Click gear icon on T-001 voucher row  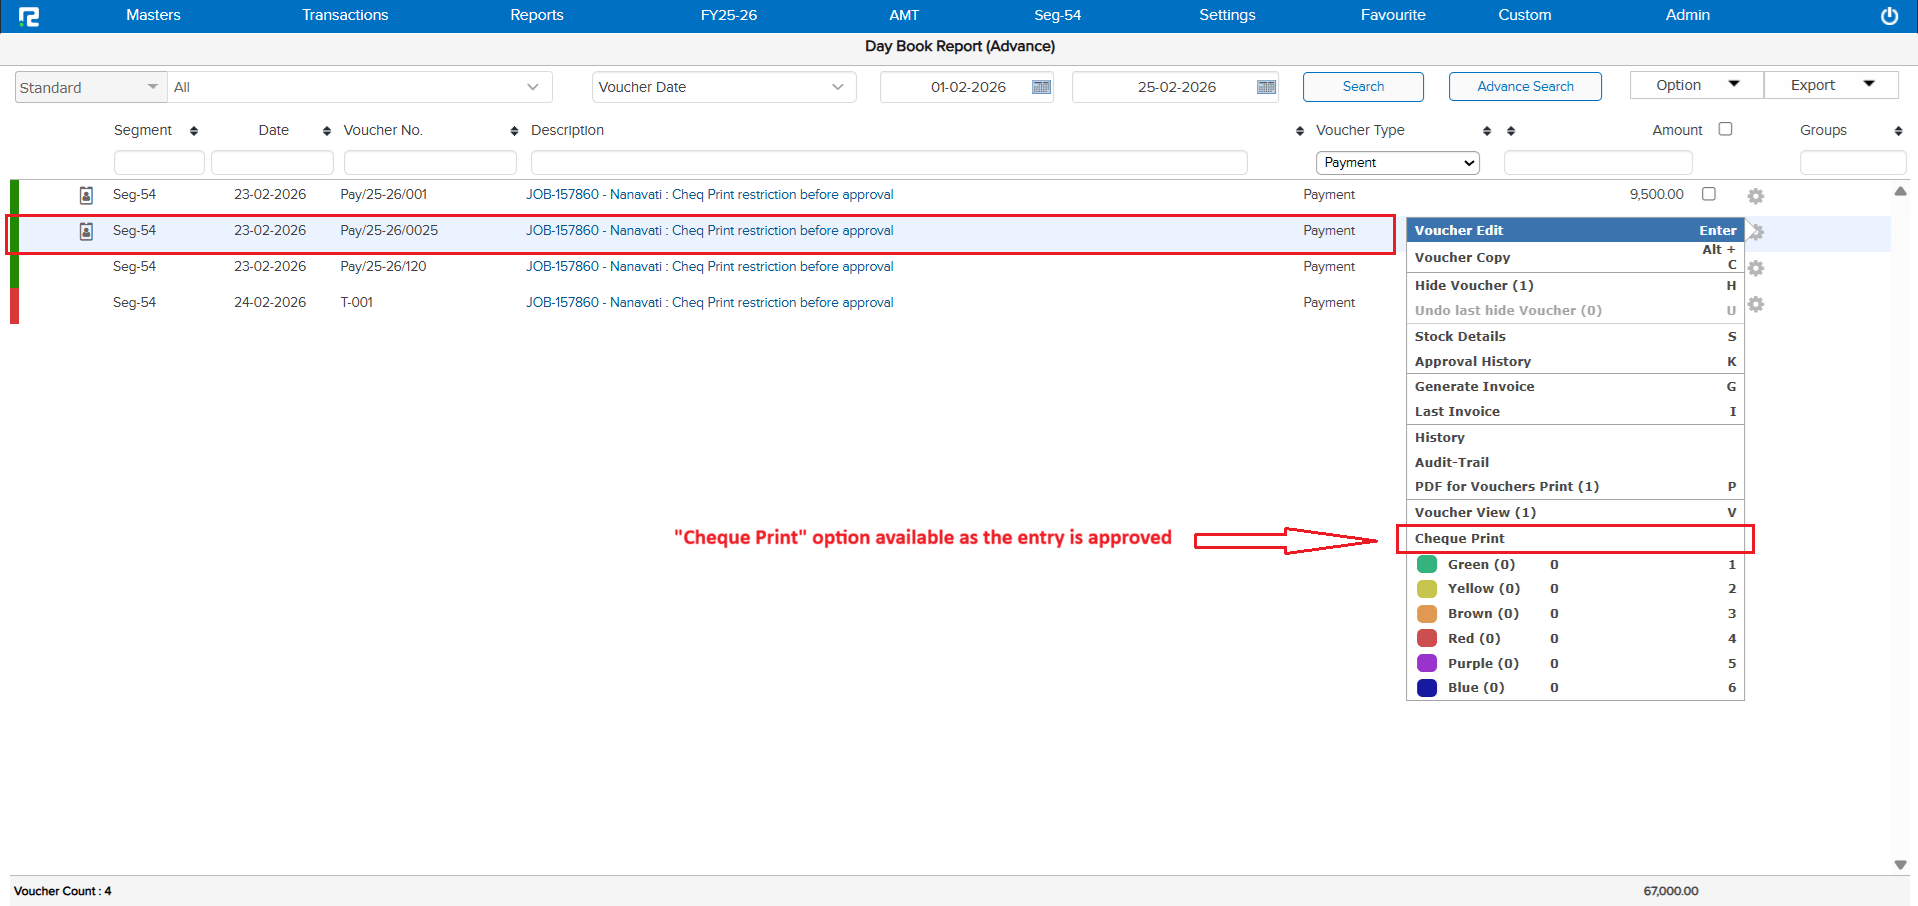click(1755, 304)
